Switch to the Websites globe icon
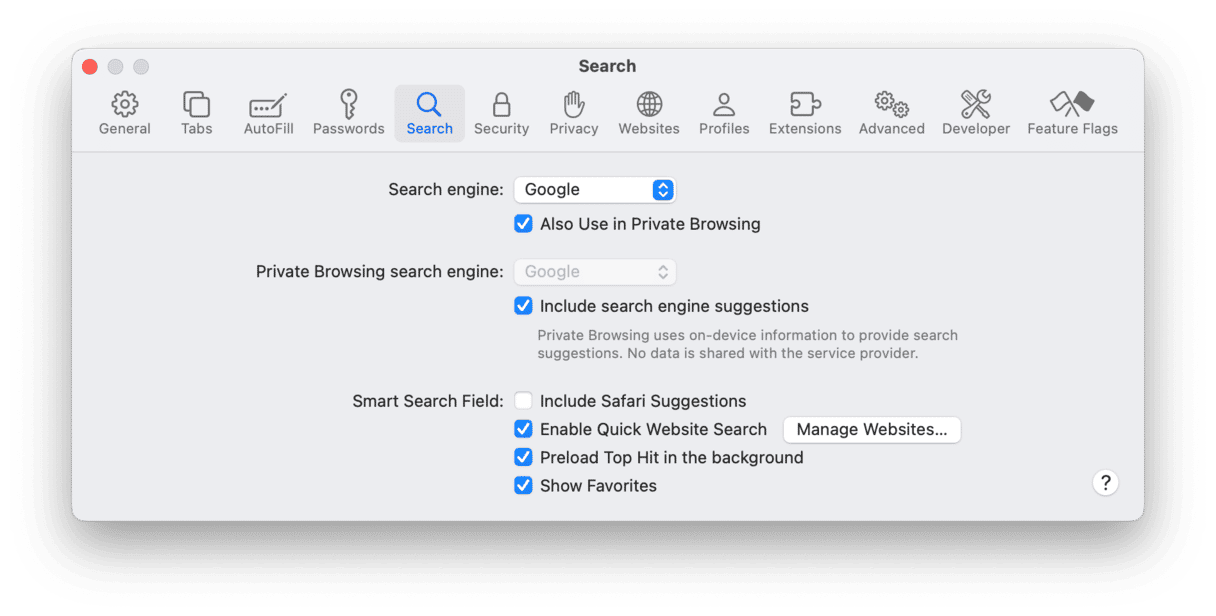 649,105
